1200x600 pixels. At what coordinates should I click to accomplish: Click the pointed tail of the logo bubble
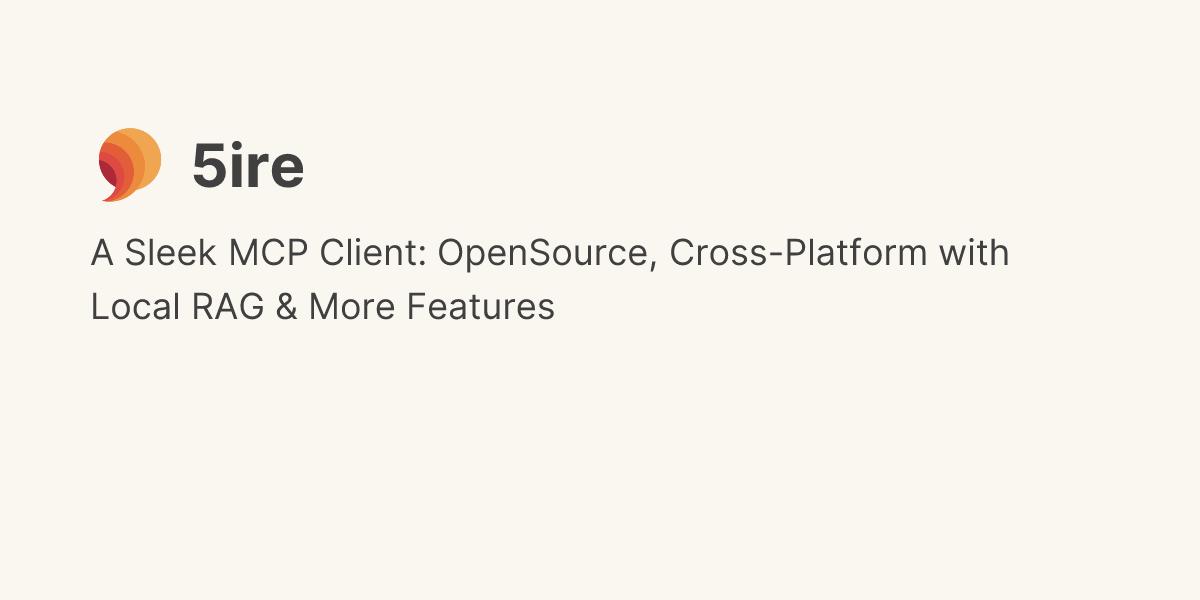pyautogui.click(x=107, y=197)
